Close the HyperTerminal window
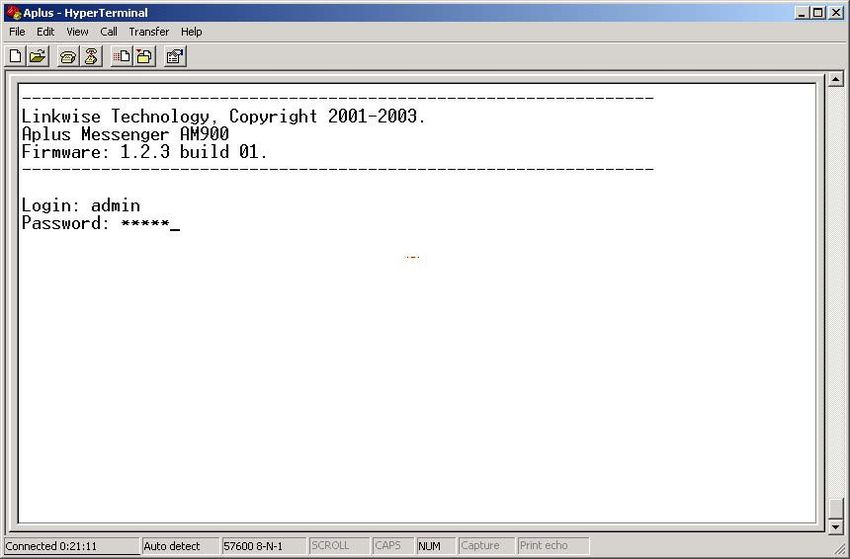The height and width of the screenshot is (559, 850). 836,12
